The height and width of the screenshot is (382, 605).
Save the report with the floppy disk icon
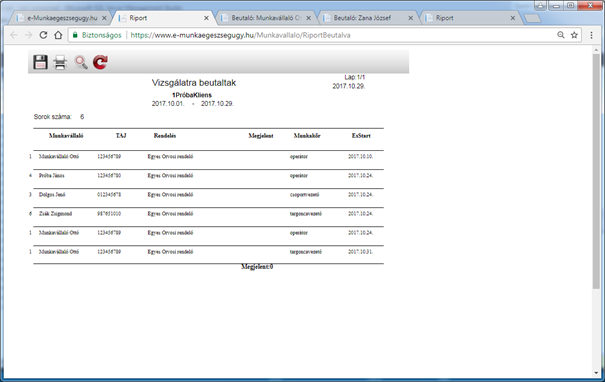click(x=40, y=62)
